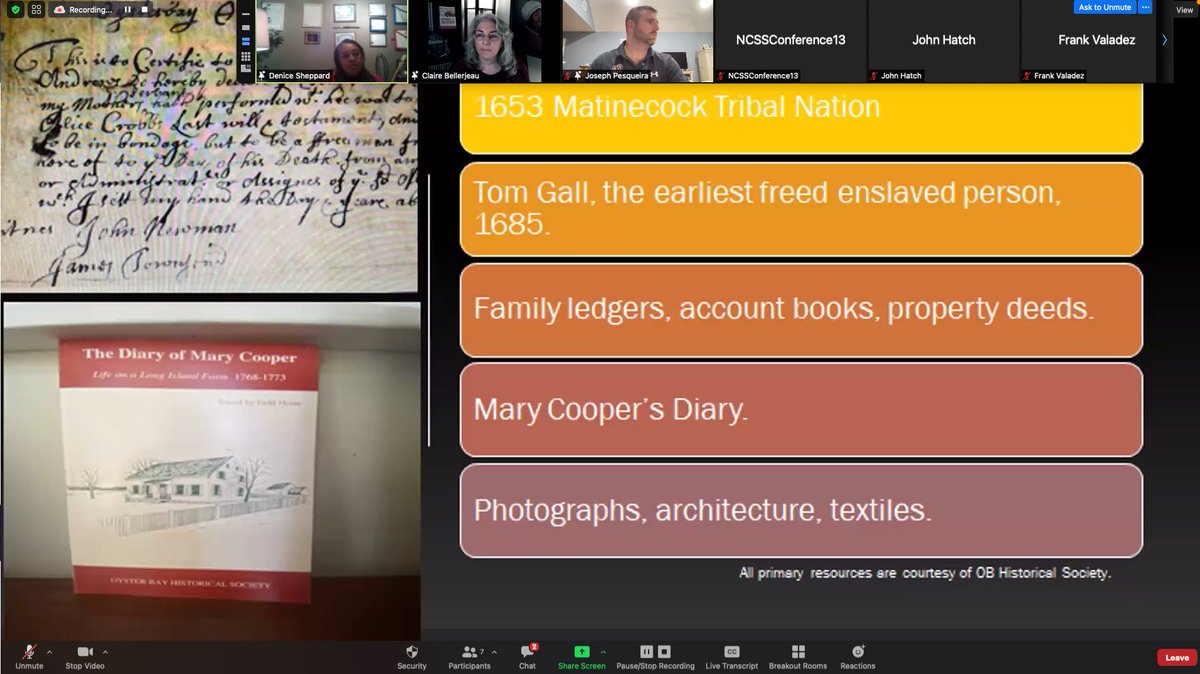Open share options arrow beside Share Screen
Image resolution: width=1200 pixels, height=674 pixels.
603,651
